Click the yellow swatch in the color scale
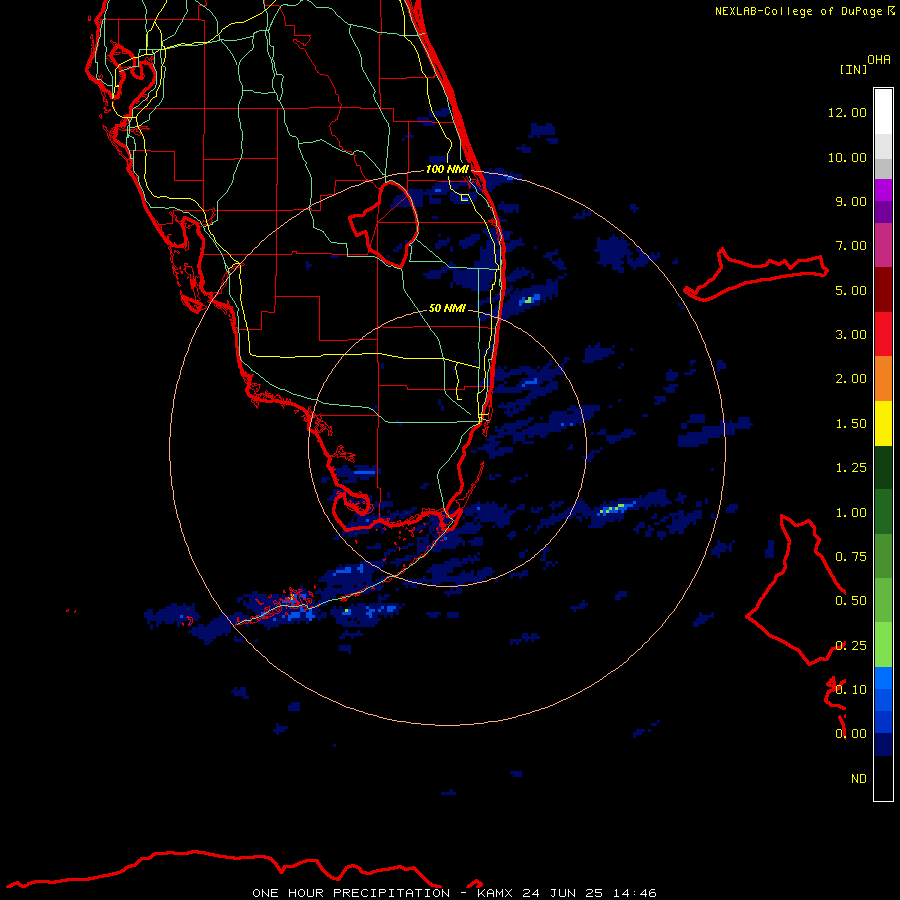The width and height of the screenshot is (900, 900). (x=883, y=423)
